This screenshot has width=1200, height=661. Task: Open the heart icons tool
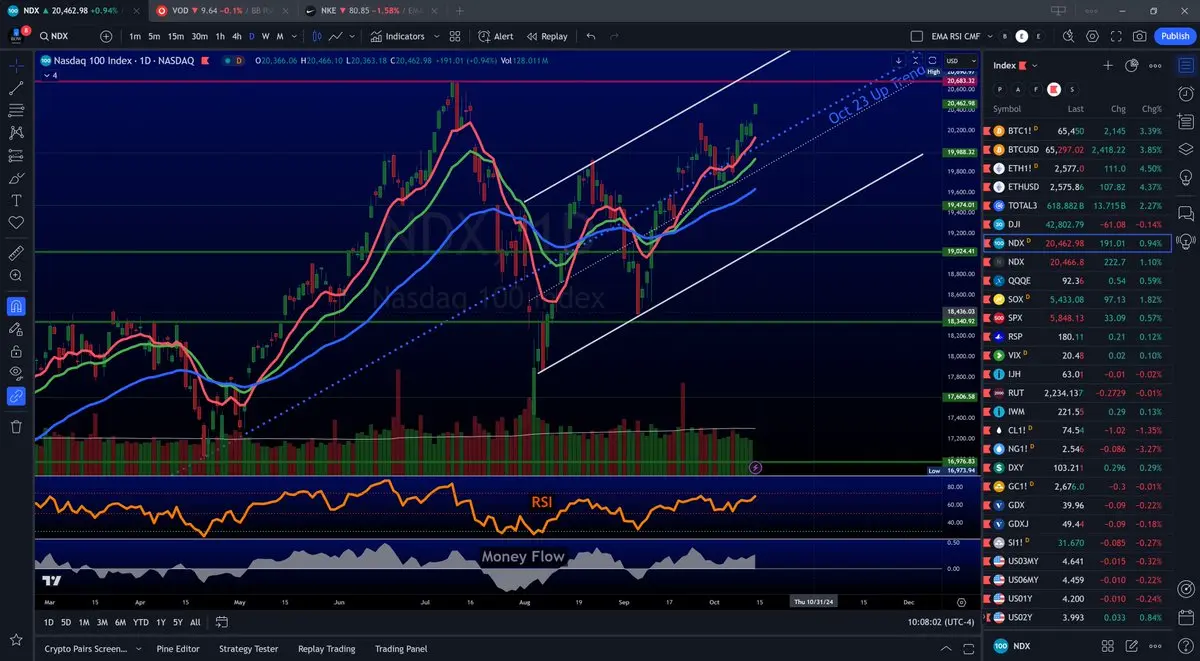click(x=16, y=222)
